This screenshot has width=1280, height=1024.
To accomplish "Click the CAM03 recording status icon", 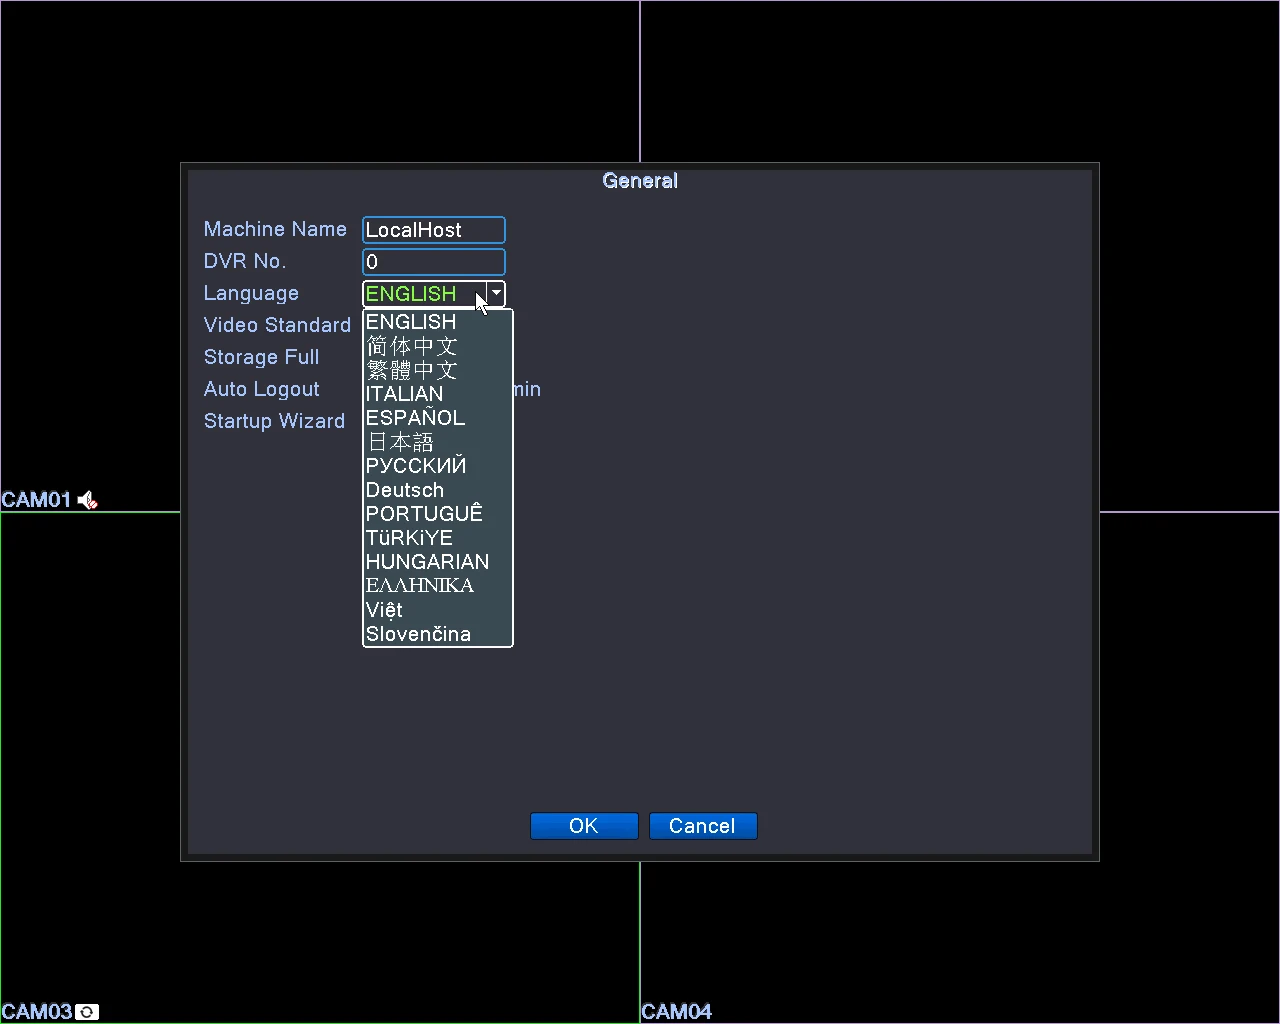I will [x=87, y=1012].
